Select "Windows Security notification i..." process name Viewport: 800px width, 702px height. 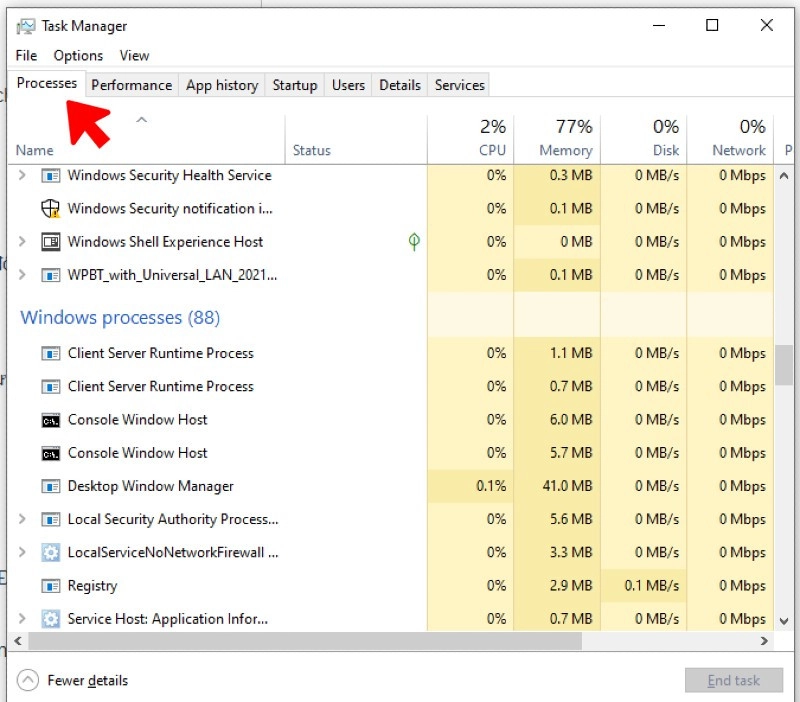[x=170, y=209]
